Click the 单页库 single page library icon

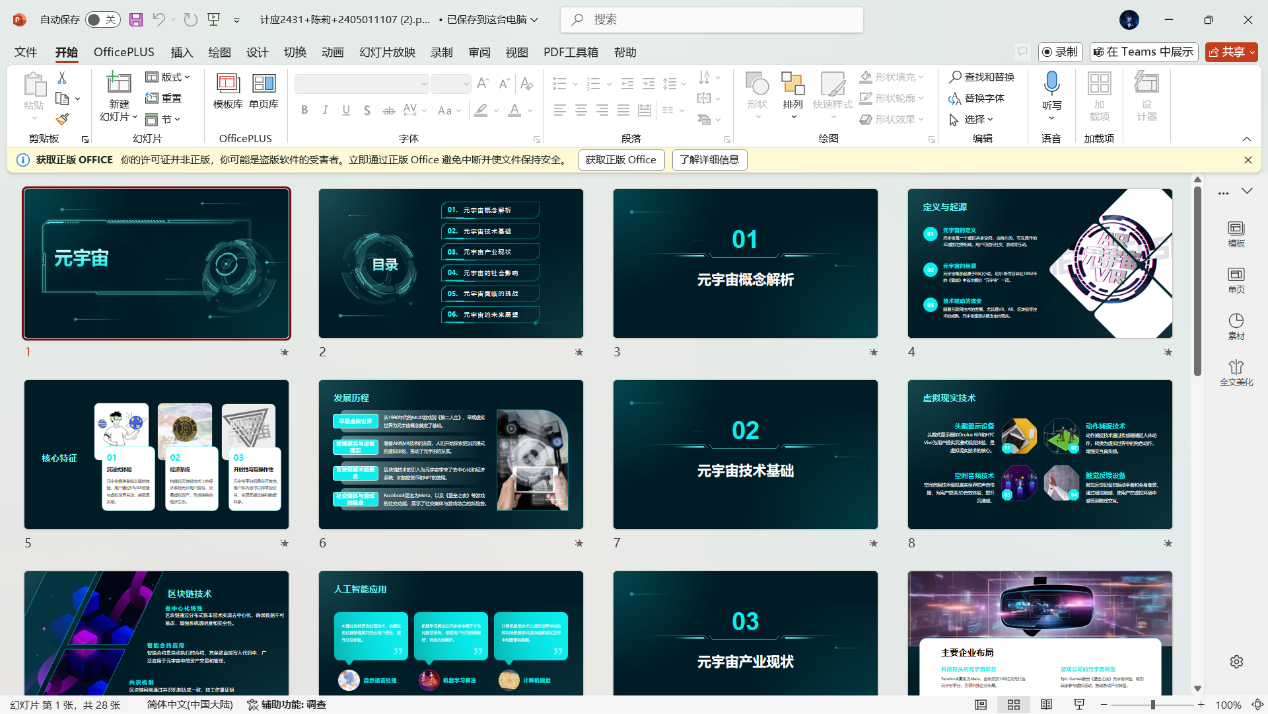(264, 90)
